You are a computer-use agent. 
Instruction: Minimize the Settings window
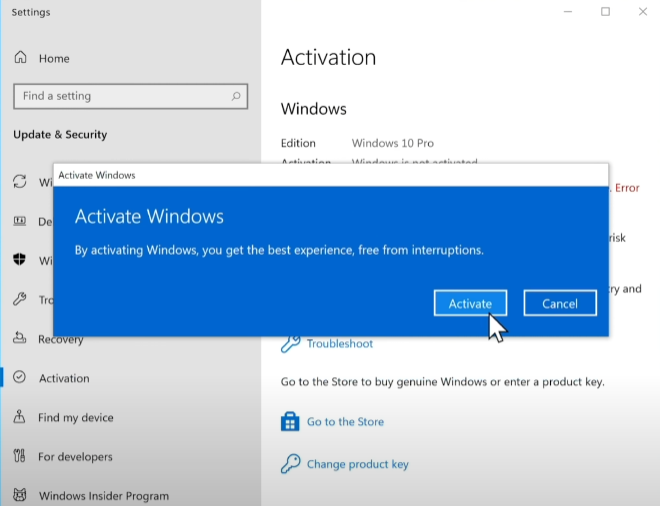tap(568, 12)
